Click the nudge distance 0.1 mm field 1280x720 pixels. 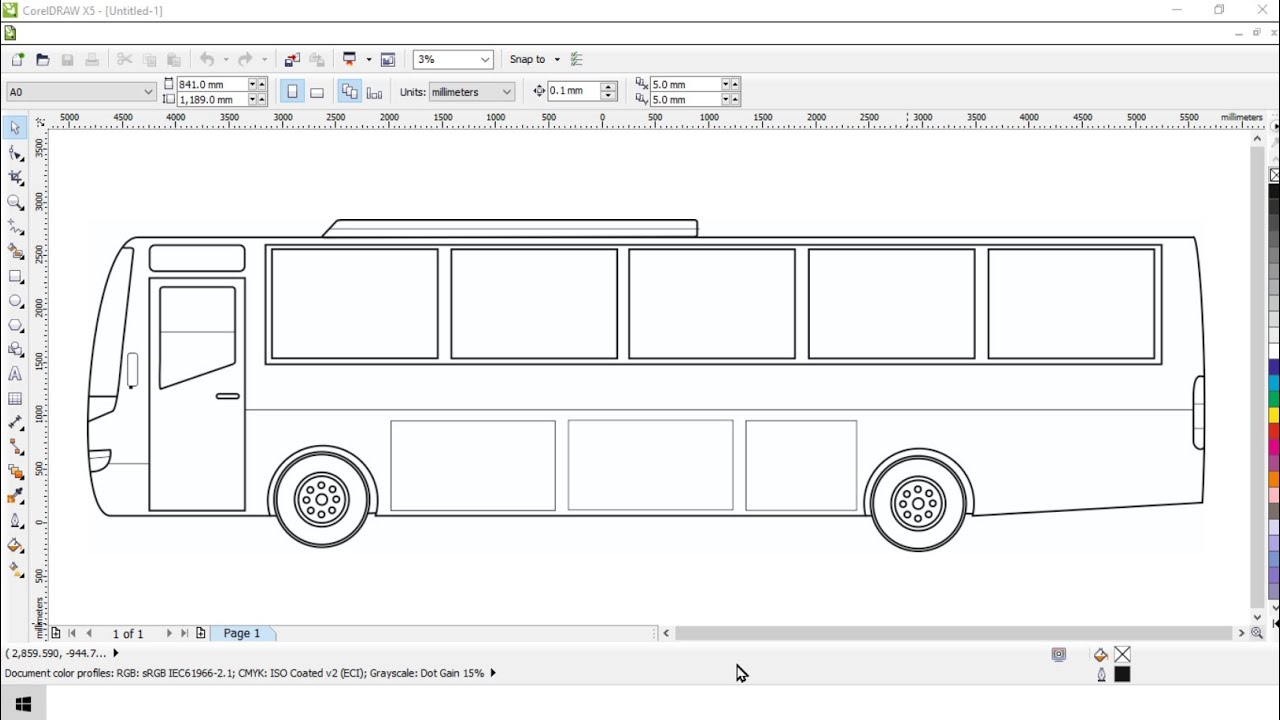click(573, 91)
